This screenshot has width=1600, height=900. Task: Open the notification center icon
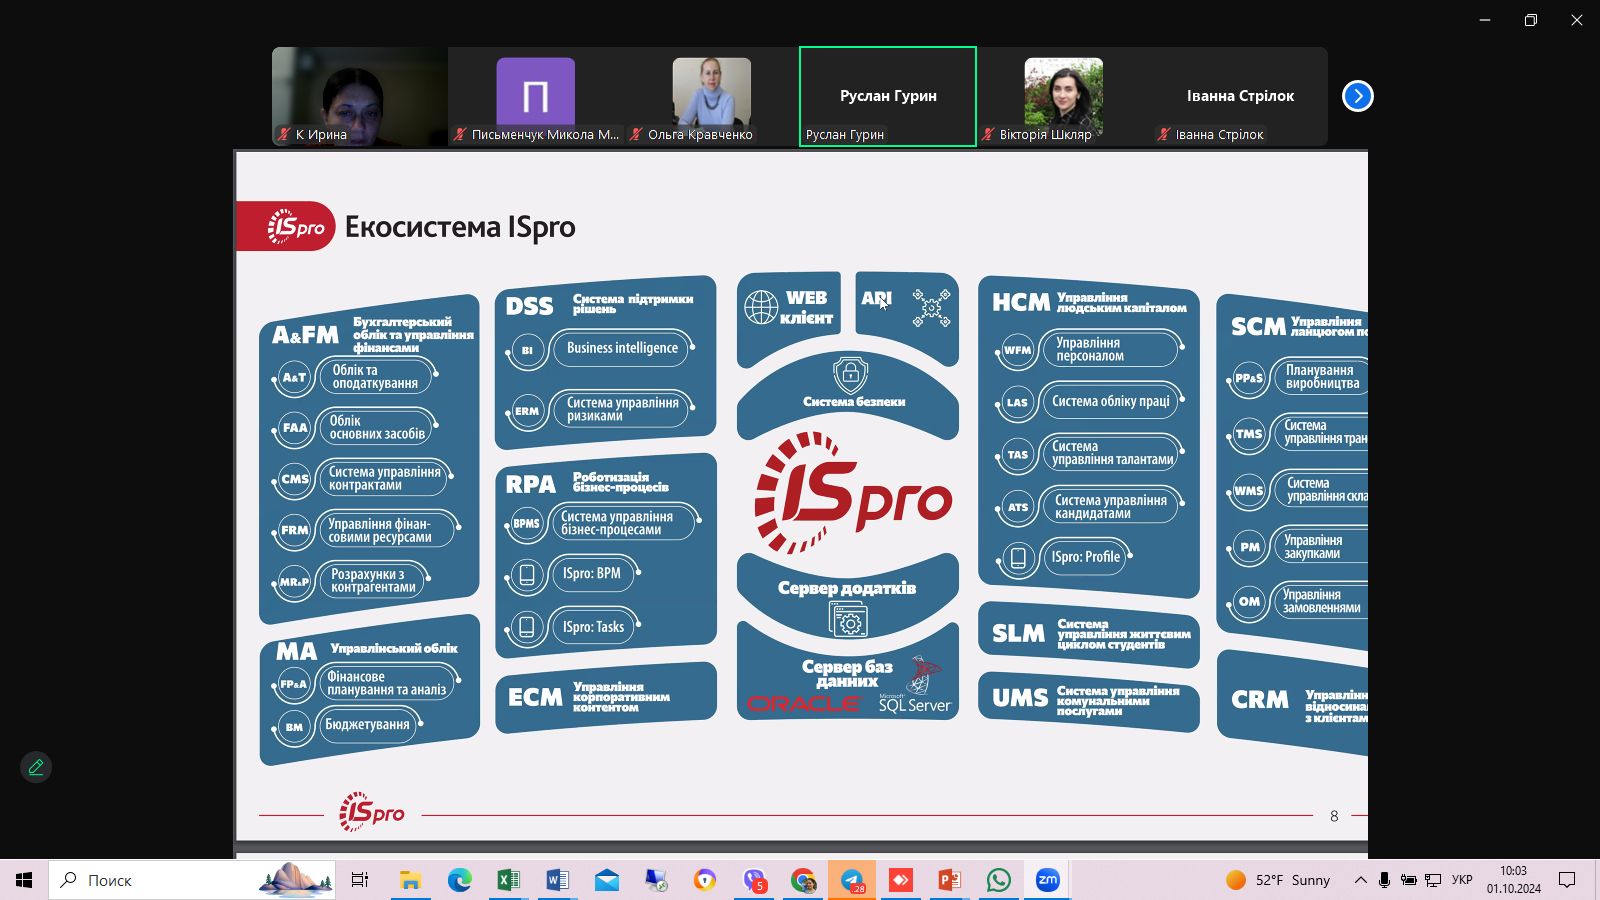click(x=1567, y=880)
